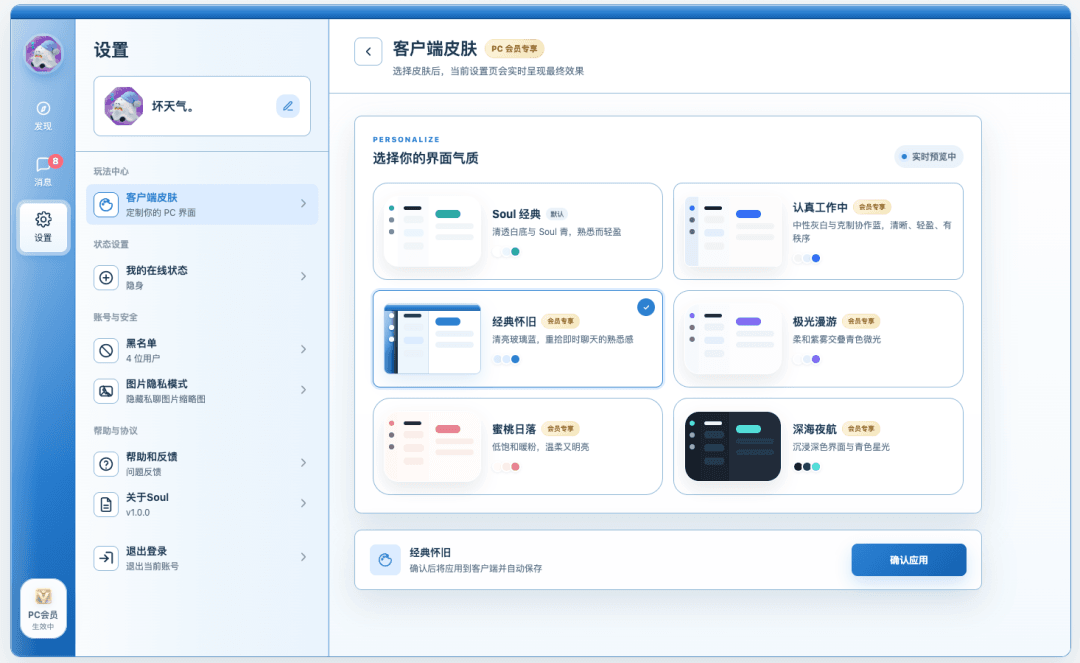Viewport: 1080px width, 663px height.
Task: Click the 黑名单 blocked icon
Action: point(106,350)
